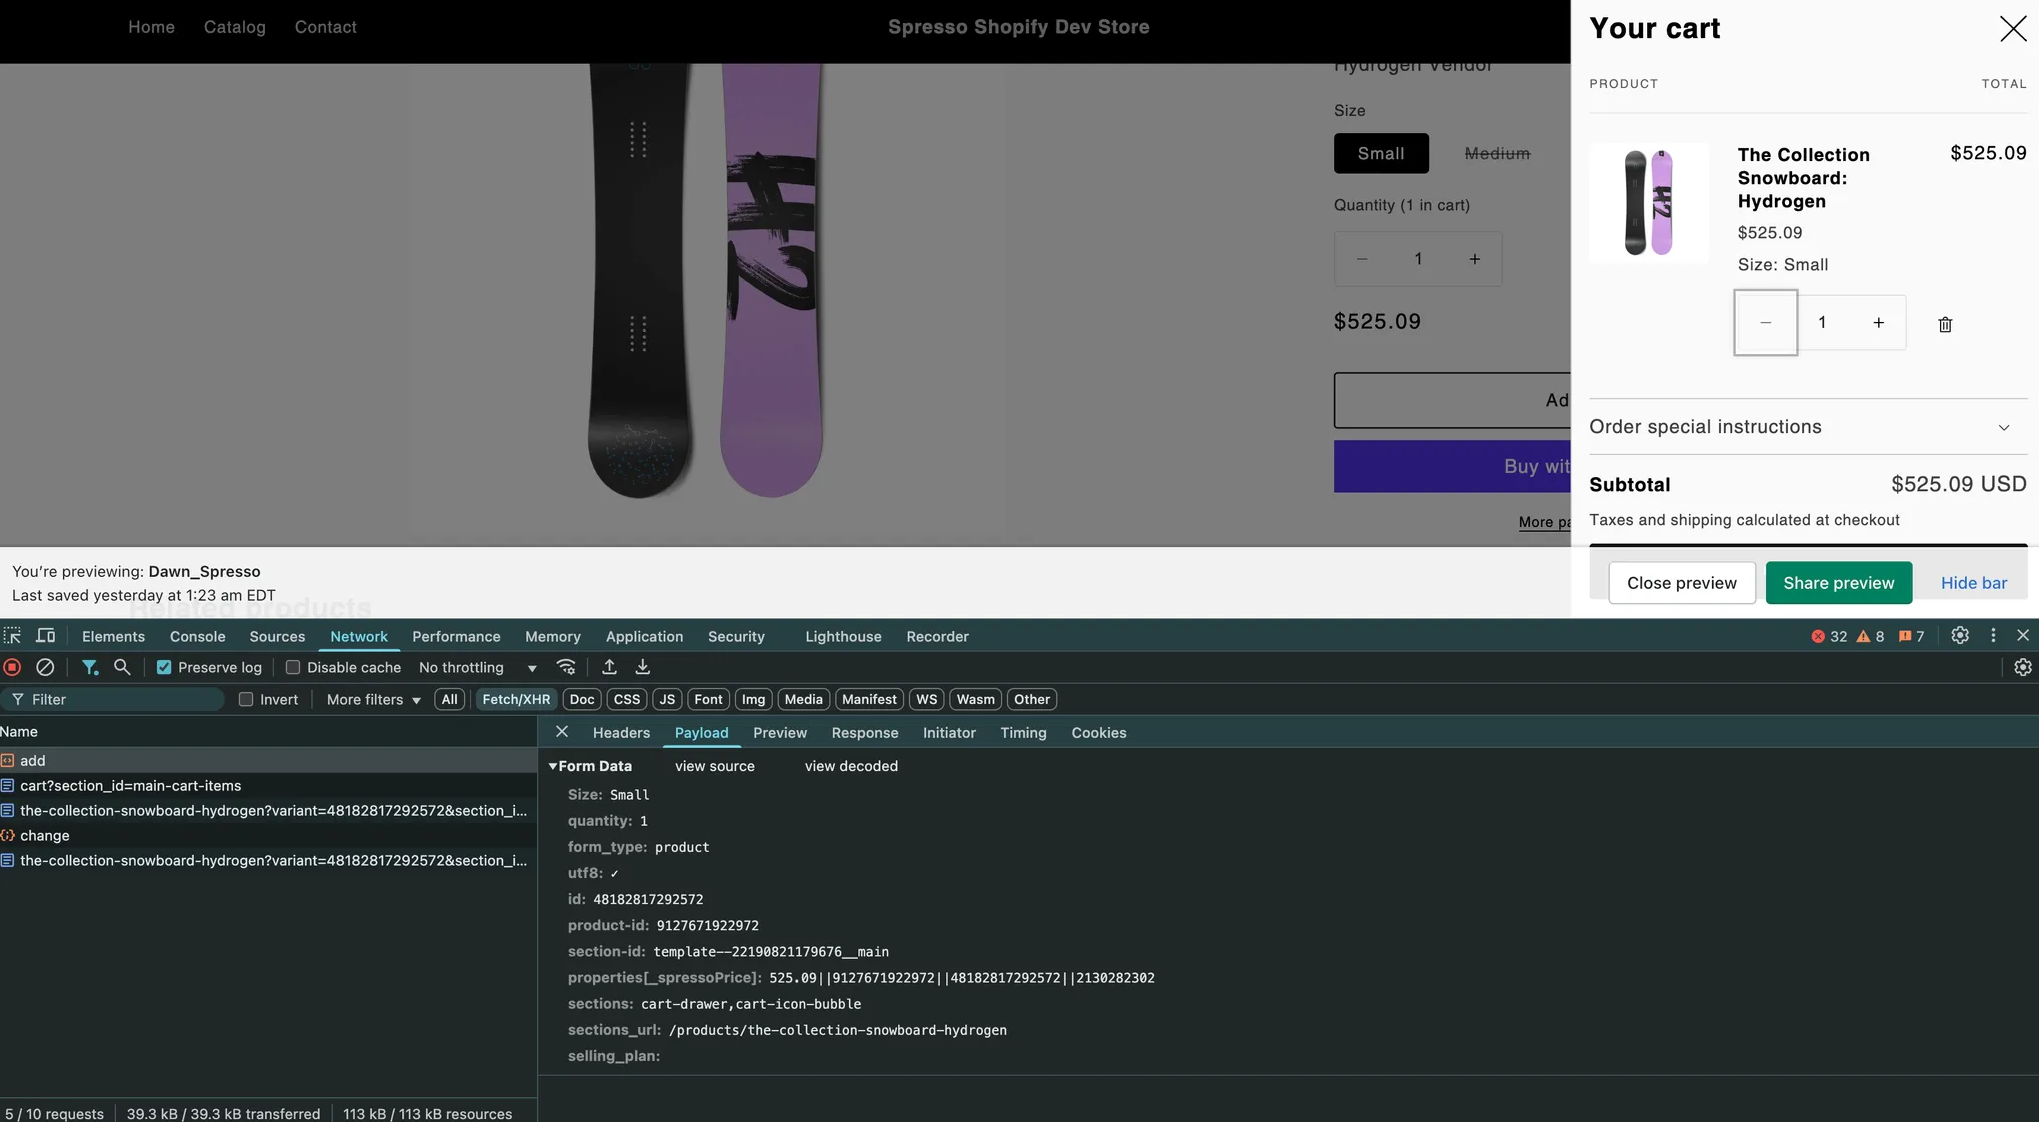The image size is (2039, 1122).
Task: Click the issues badge showing 7
Action: pyautogui.click(x=1911, y=636)
